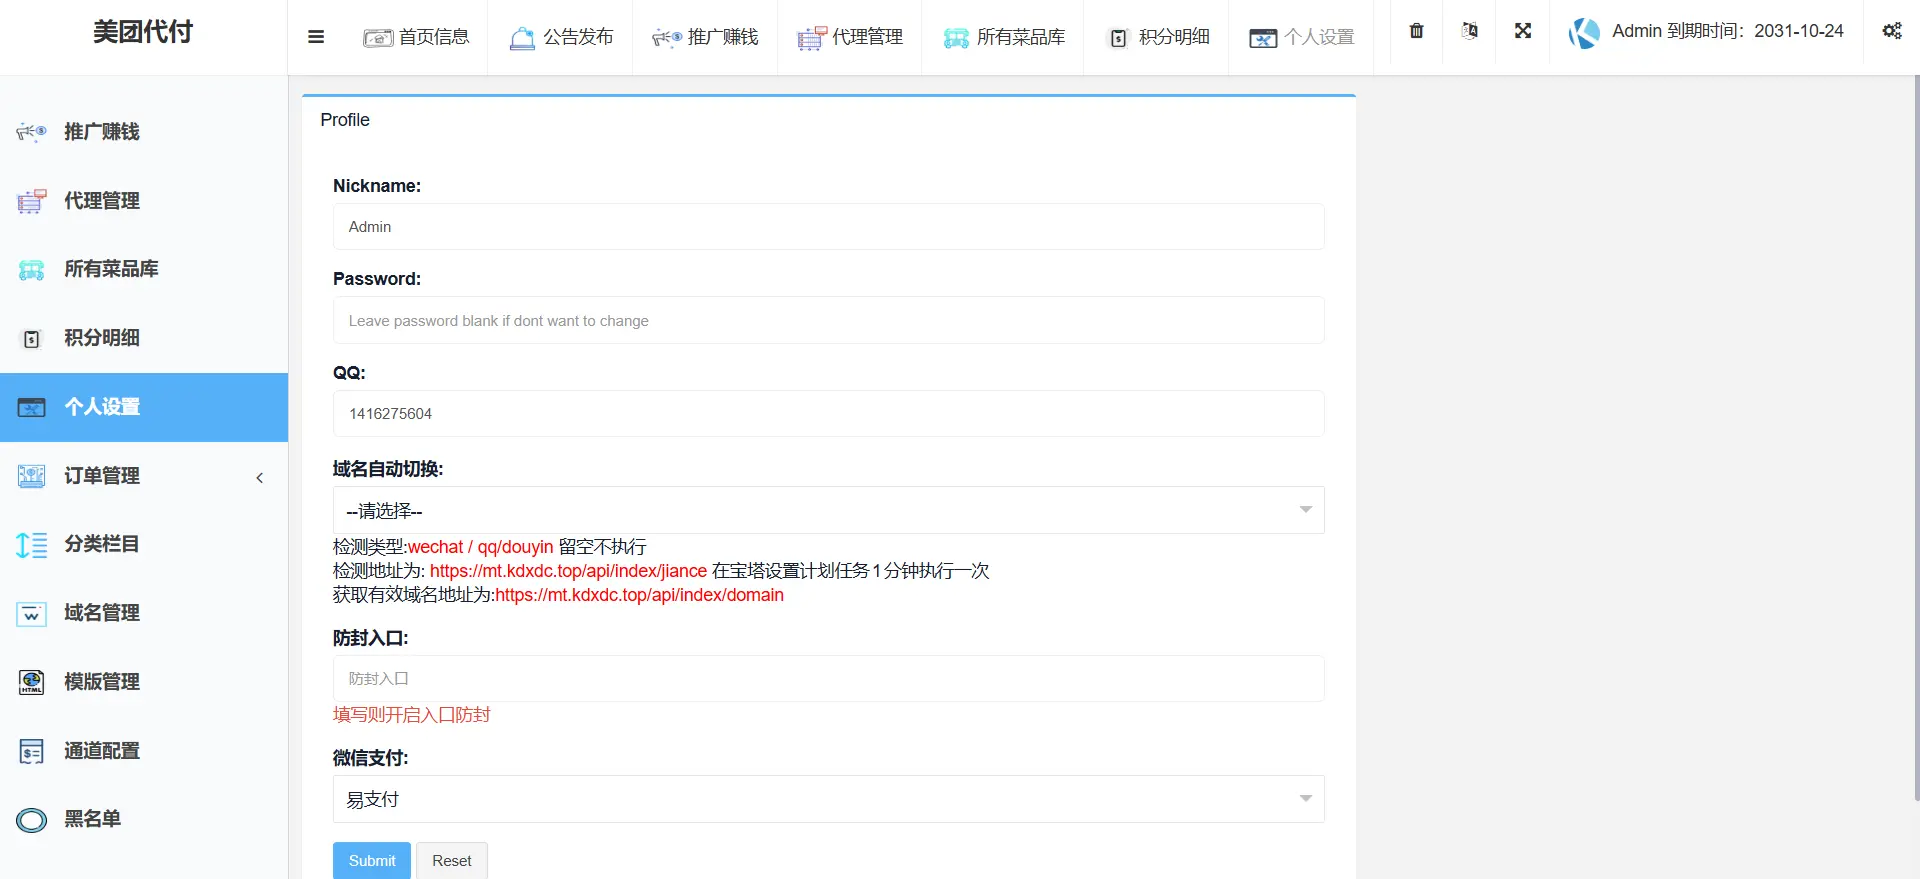Open the gears settings icon

[1892, 31]
